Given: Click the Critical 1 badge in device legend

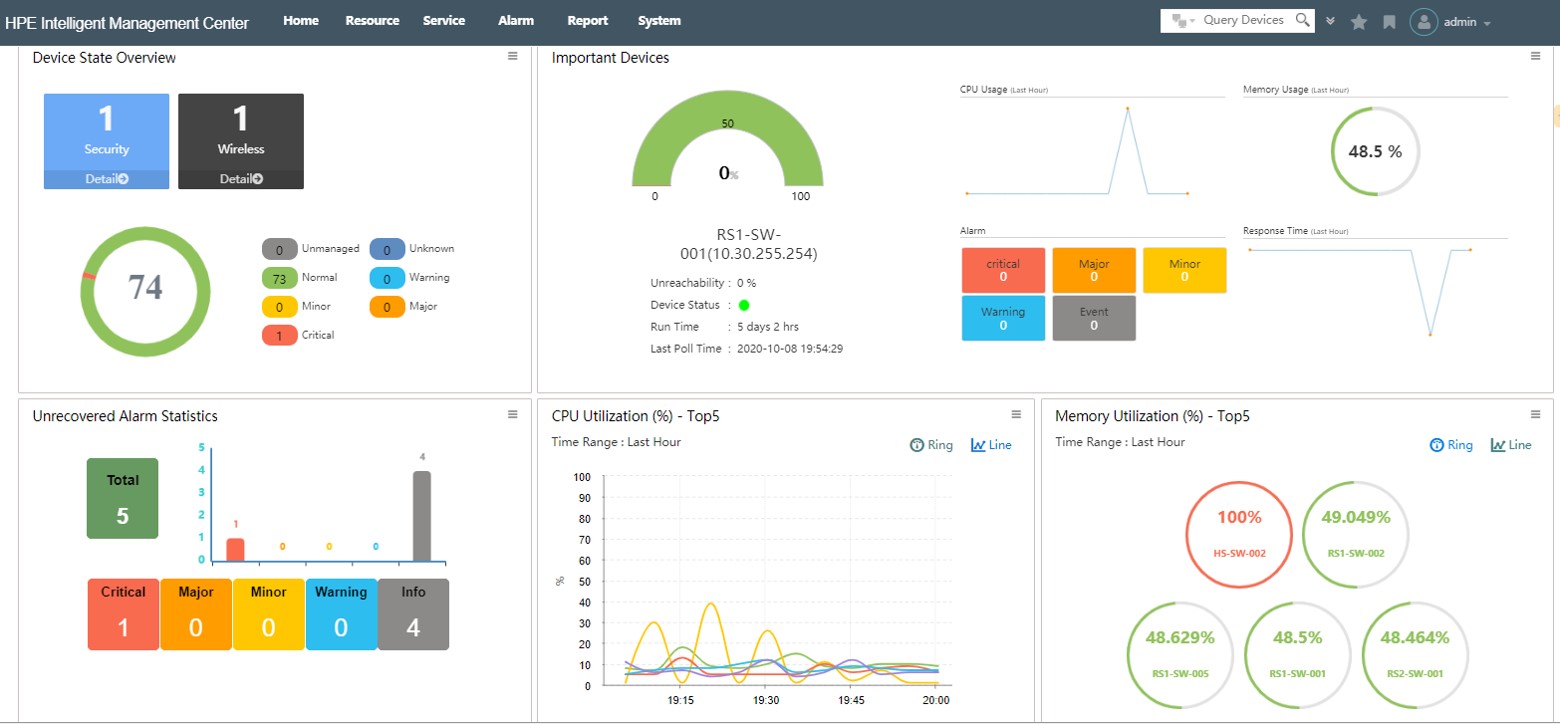Looking at the screenshot, I should pyautogui.click(x=280, y=336).
